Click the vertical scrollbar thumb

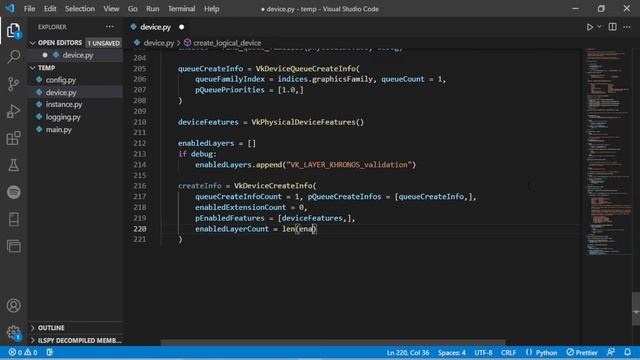point(636,309)
